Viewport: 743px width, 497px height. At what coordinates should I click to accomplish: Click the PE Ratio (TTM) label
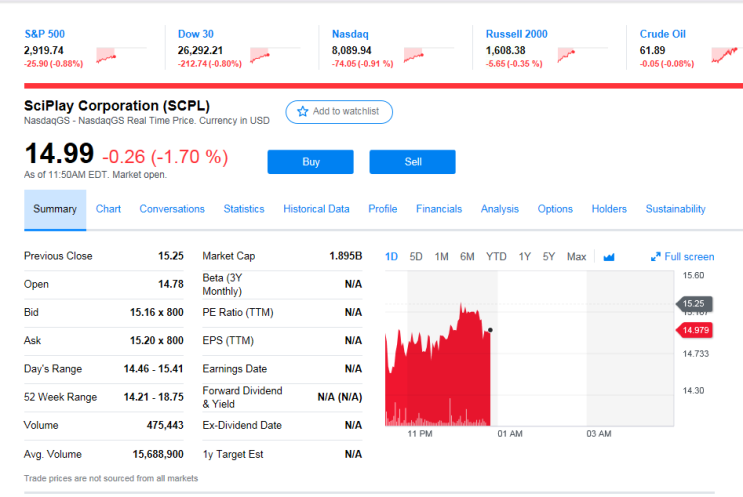click(x=238, y=313)
